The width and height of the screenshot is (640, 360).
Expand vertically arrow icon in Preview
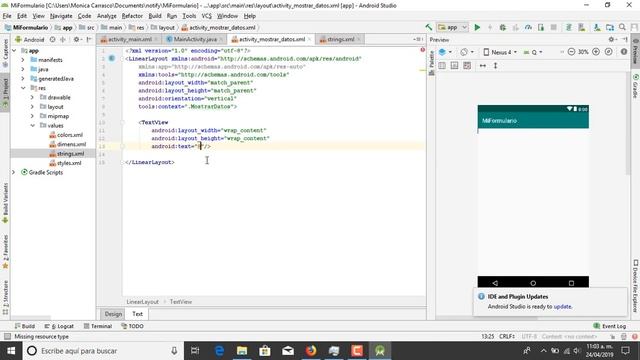pyautogui.click(x=496, y=66)
